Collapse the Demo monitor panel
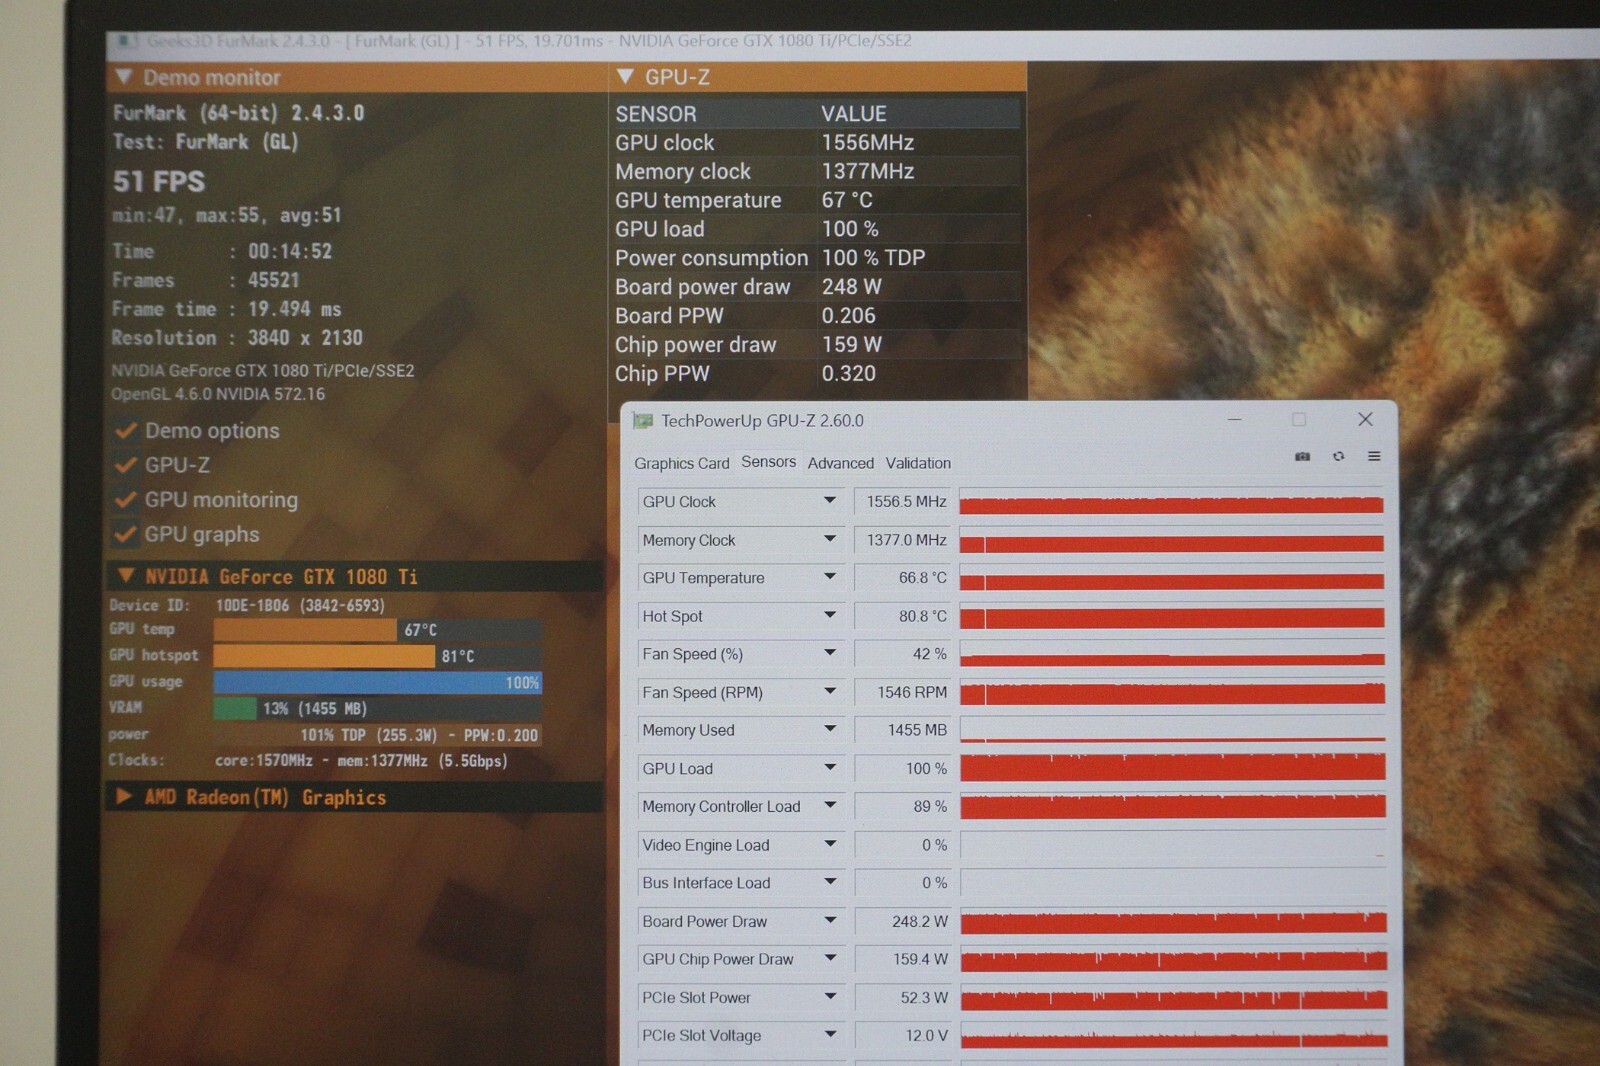This screenshot has width=1600, height=1066. [x=124, y=76]
